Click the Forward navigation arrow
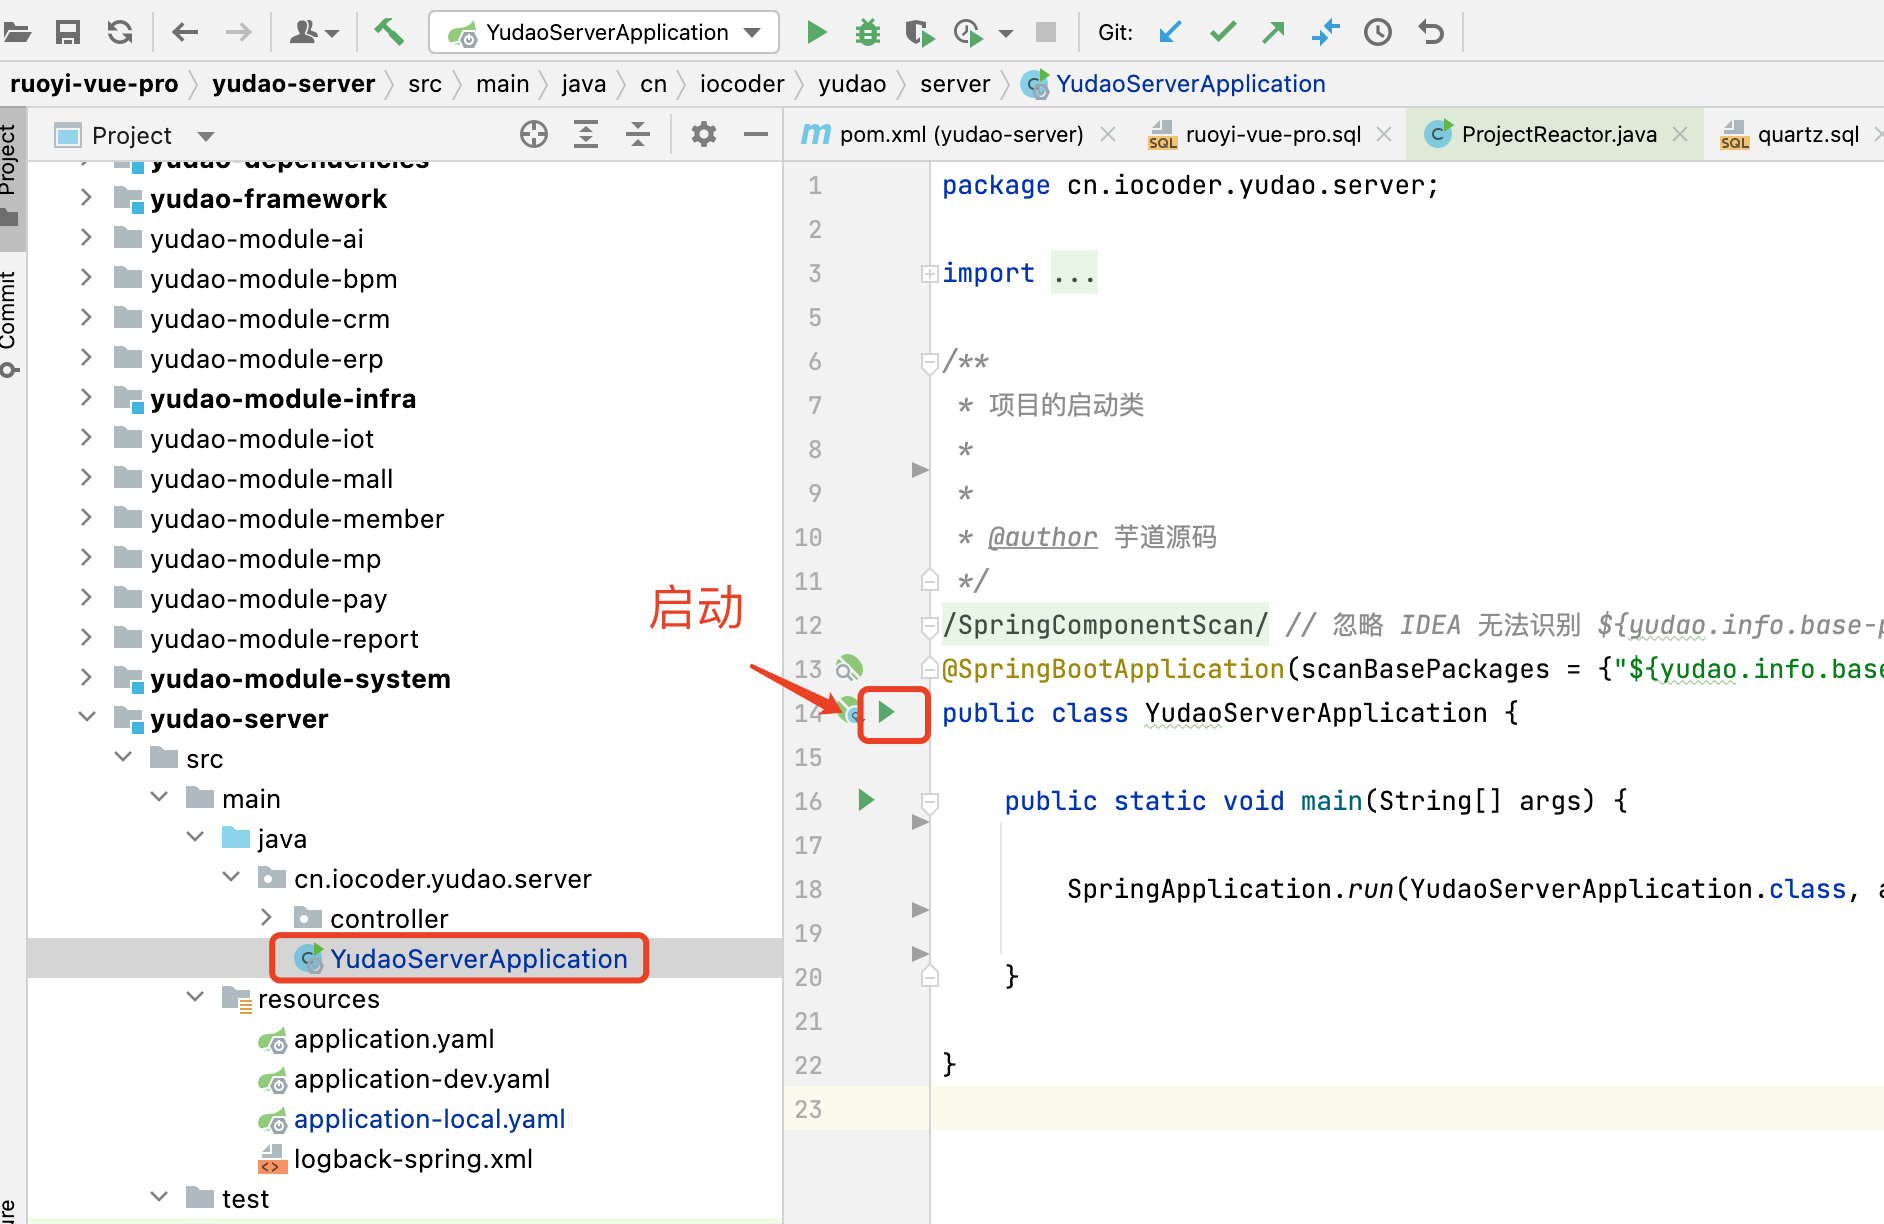The height and width of the screenshot is (1224, 1884). pyautogui.click(x=238, y=32)
